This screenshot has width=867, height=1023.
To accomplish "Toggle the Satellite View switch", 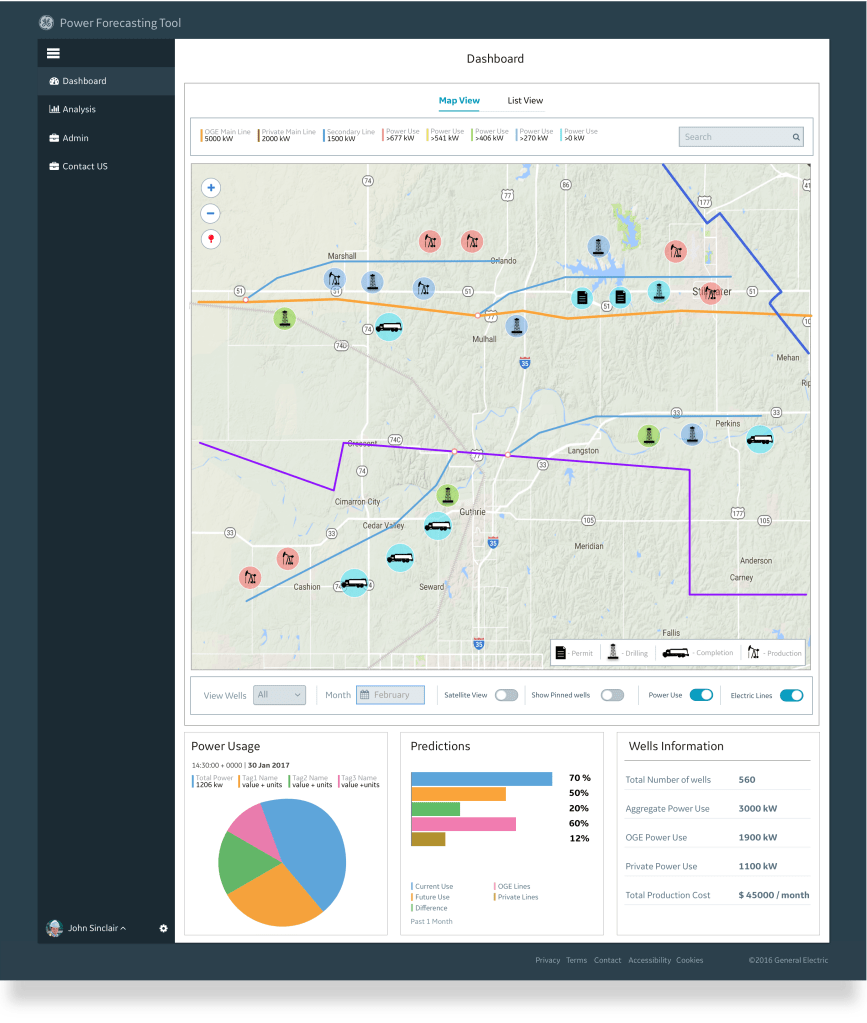I will point(506,695).
